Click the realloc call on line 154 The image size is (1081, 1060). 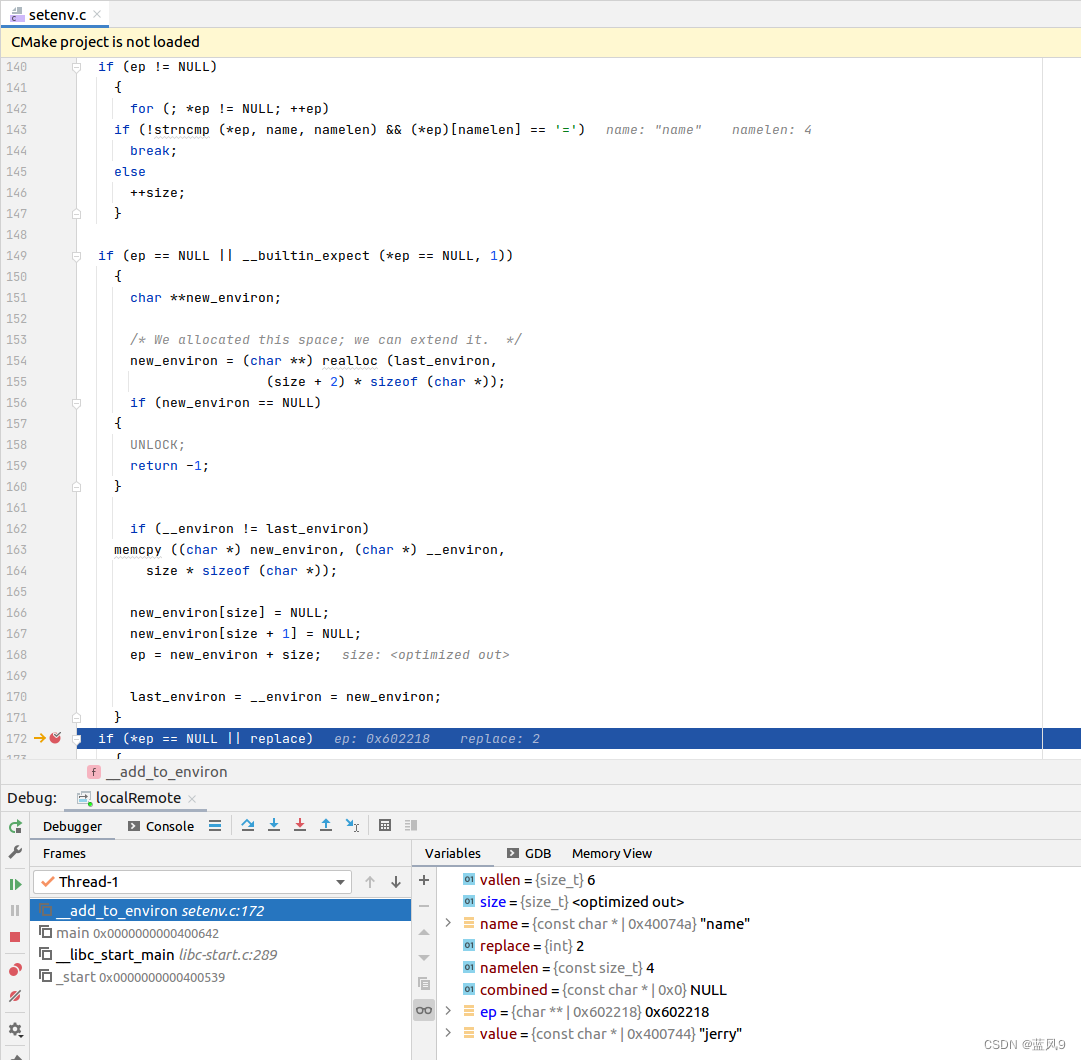point(350,361)
